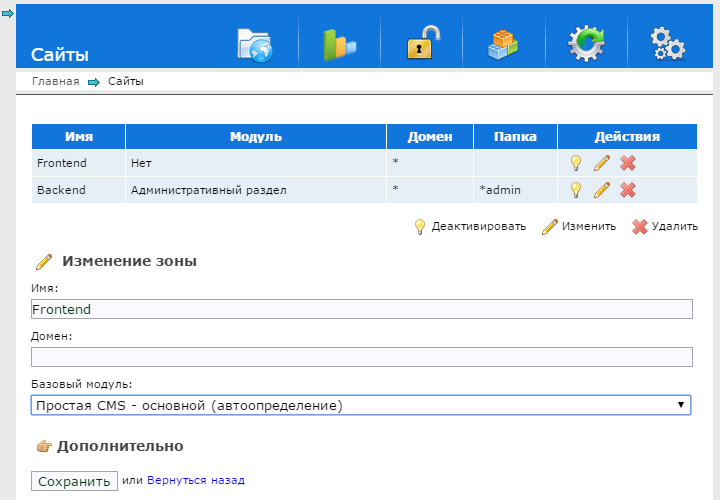This screenshot has width=720, height=500.
Task: Go to Главная breadcrumb link
Action: pyautogui.click(x=56, y=81)
